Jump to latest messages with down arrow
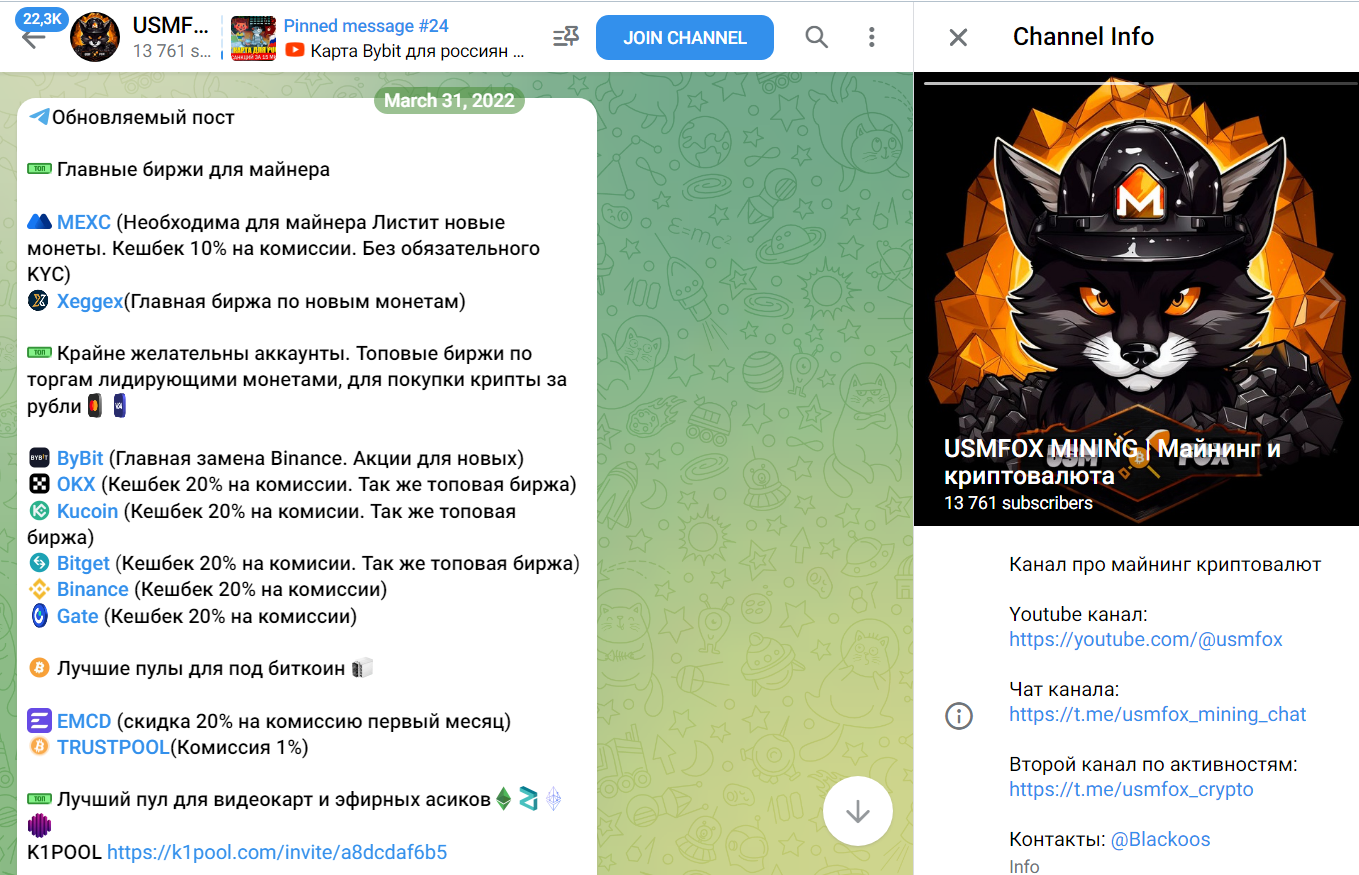 857,812
